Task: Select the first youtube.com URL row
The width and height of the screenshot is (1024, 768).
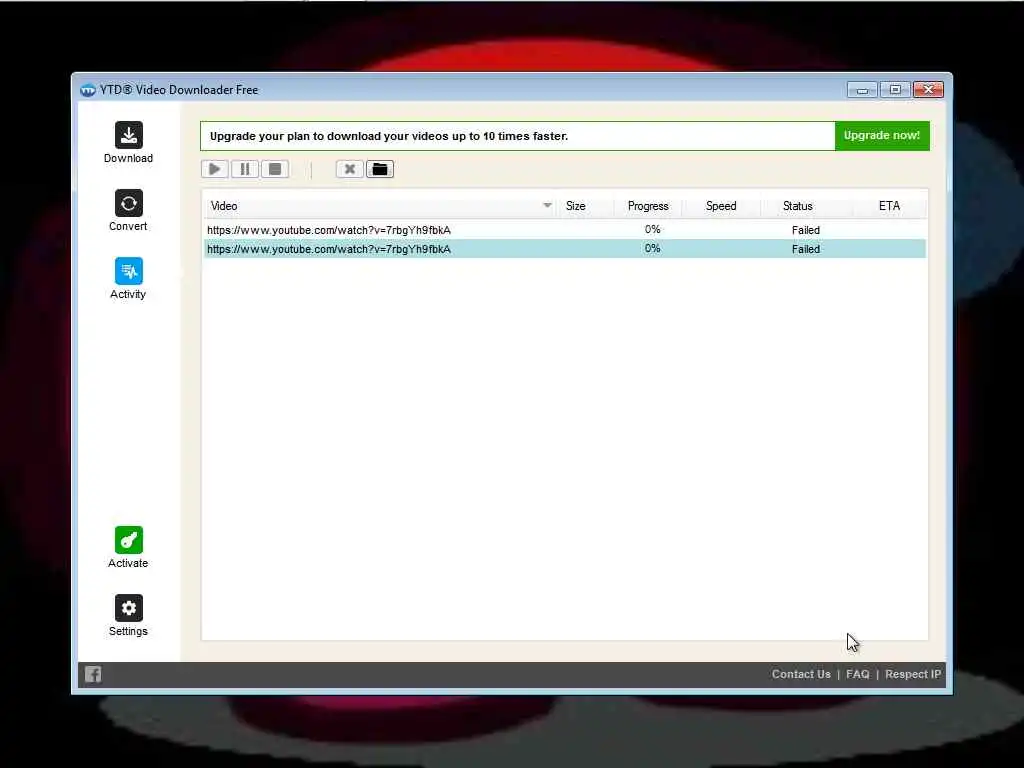Action: pos(565,230)
